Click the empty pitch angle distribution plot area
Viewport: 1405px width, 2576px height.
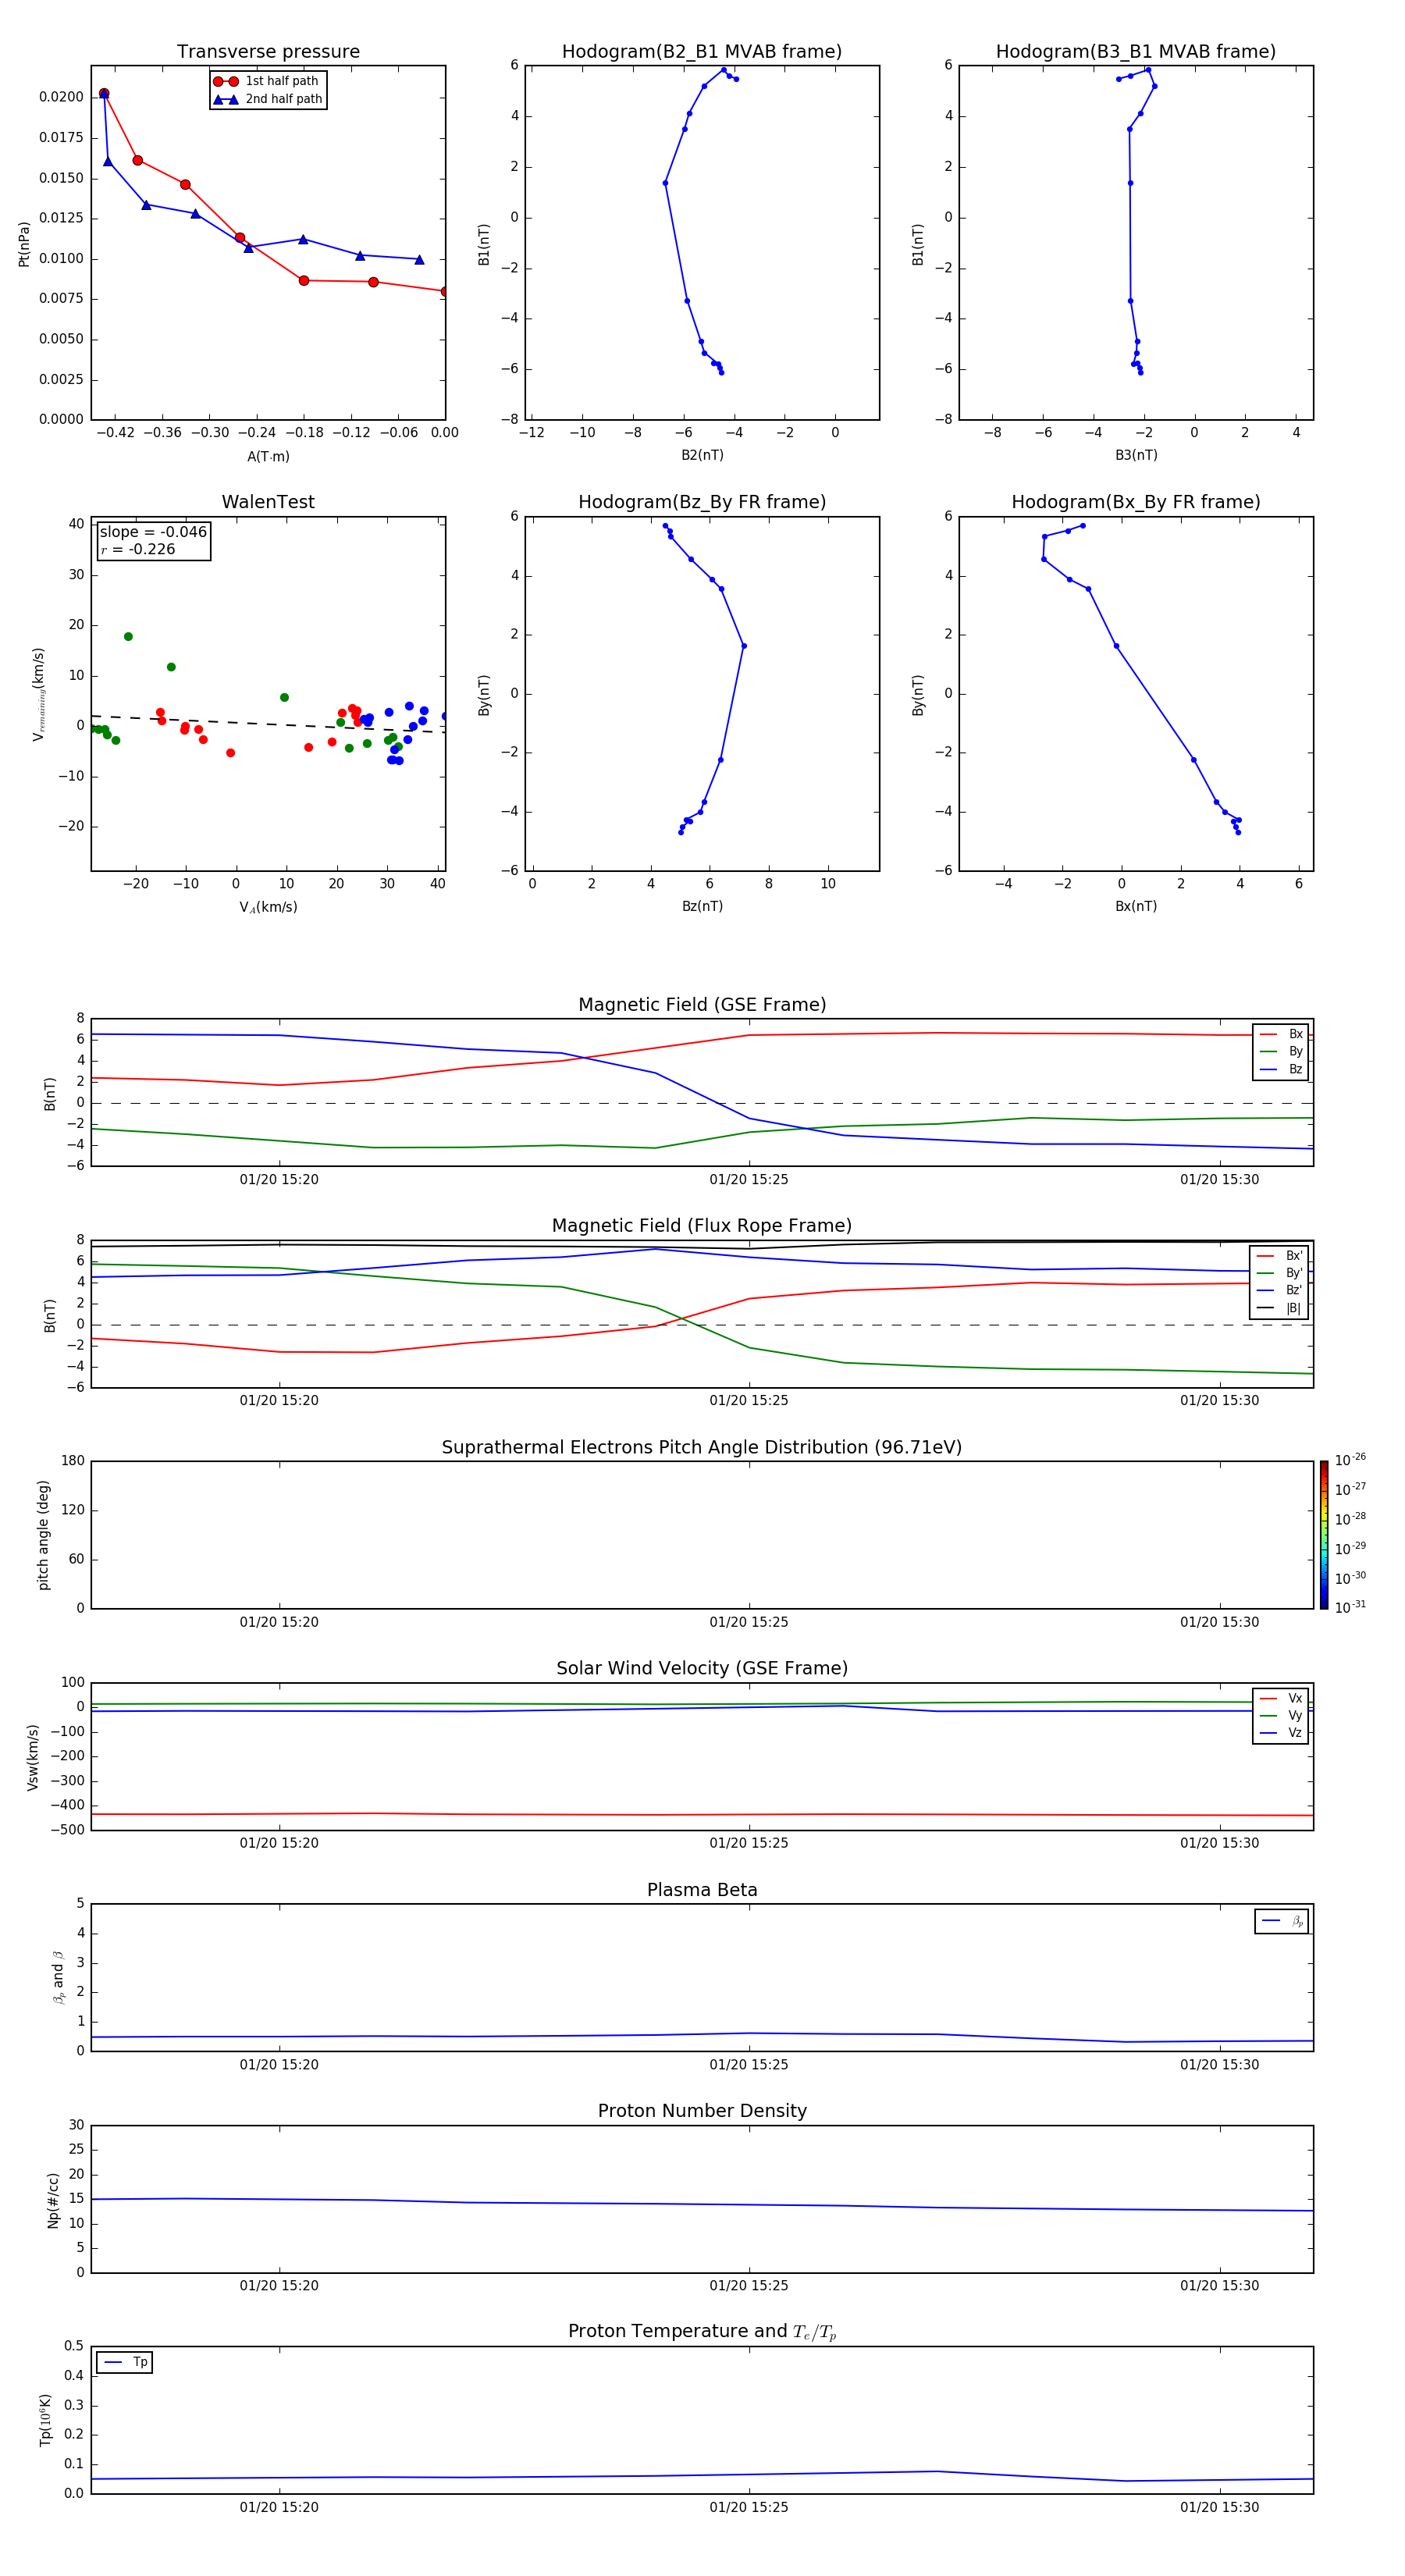(x=702, y=1535)
